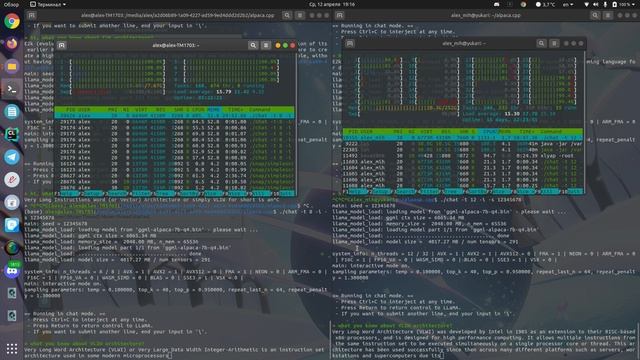Click search icon in alex_mih@yukari ~/alpaca.cpp titlebar
This screenshot has height=360, width=640.
tap(595, 15)
